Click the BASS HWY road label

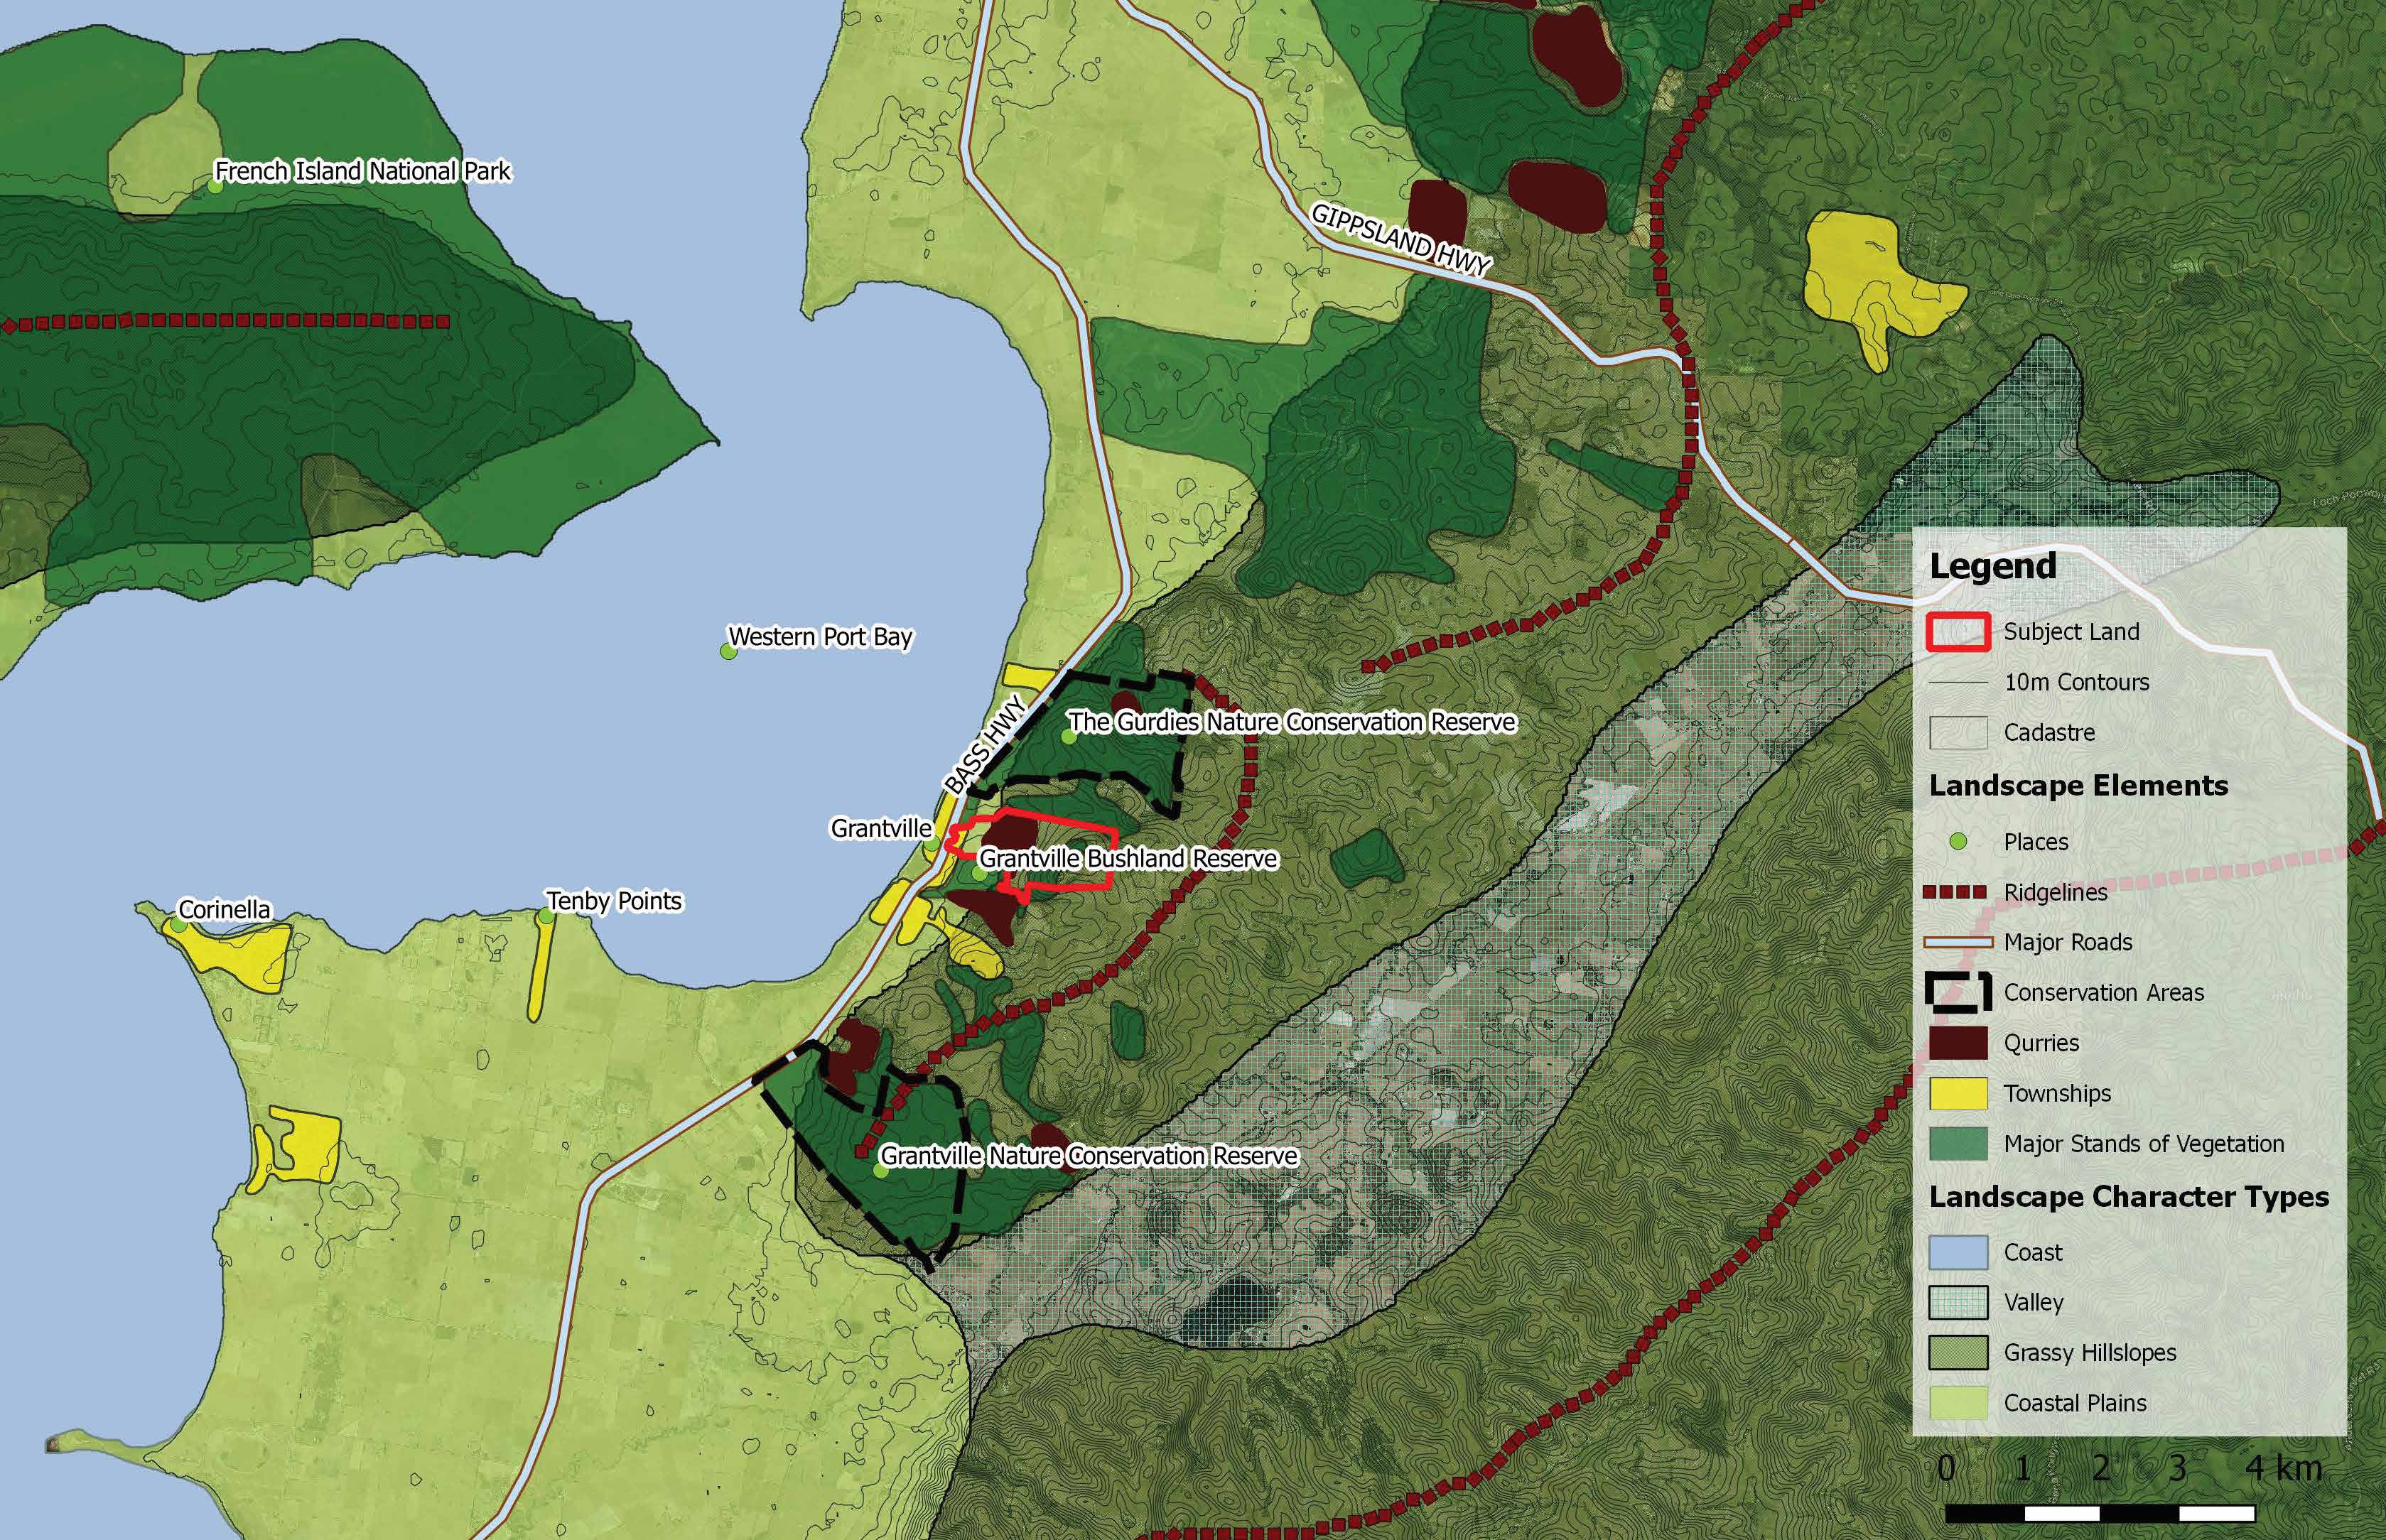click(986, 746)
